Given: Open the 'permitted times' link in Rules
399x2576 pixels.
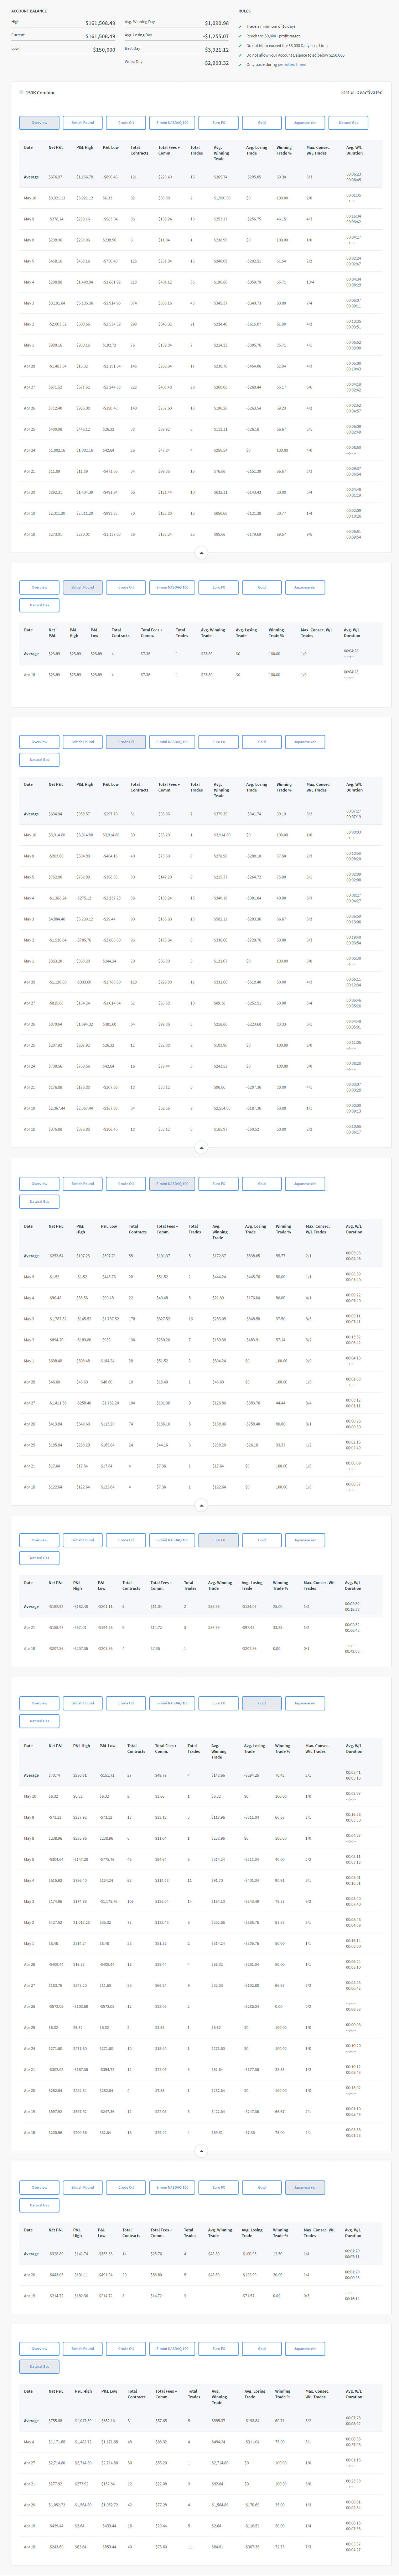Looking at the screenshot, I should click(x=293, y=64).
